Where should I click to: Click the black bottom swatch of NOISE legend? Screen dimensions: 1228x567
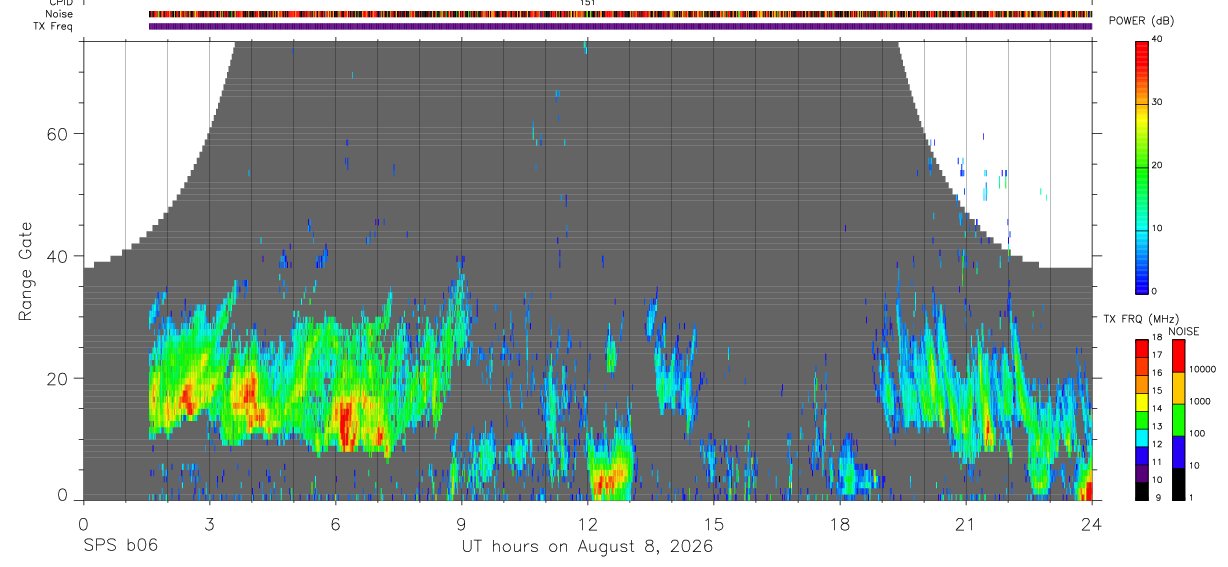tap(1177, 484)
